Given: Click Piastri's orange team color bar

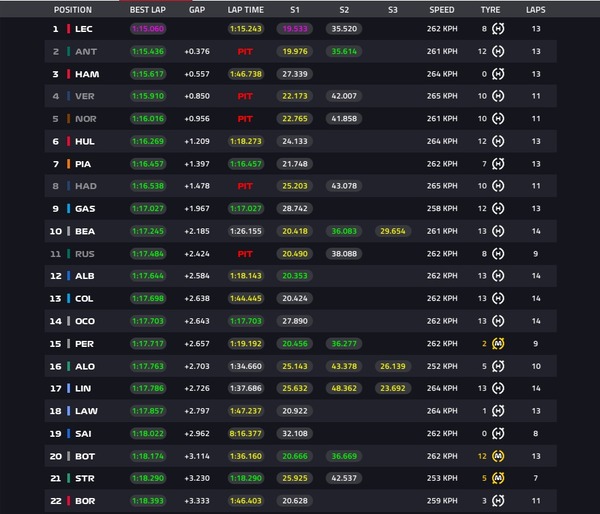Looking at the screenshot, I should (x=68, y=164).
